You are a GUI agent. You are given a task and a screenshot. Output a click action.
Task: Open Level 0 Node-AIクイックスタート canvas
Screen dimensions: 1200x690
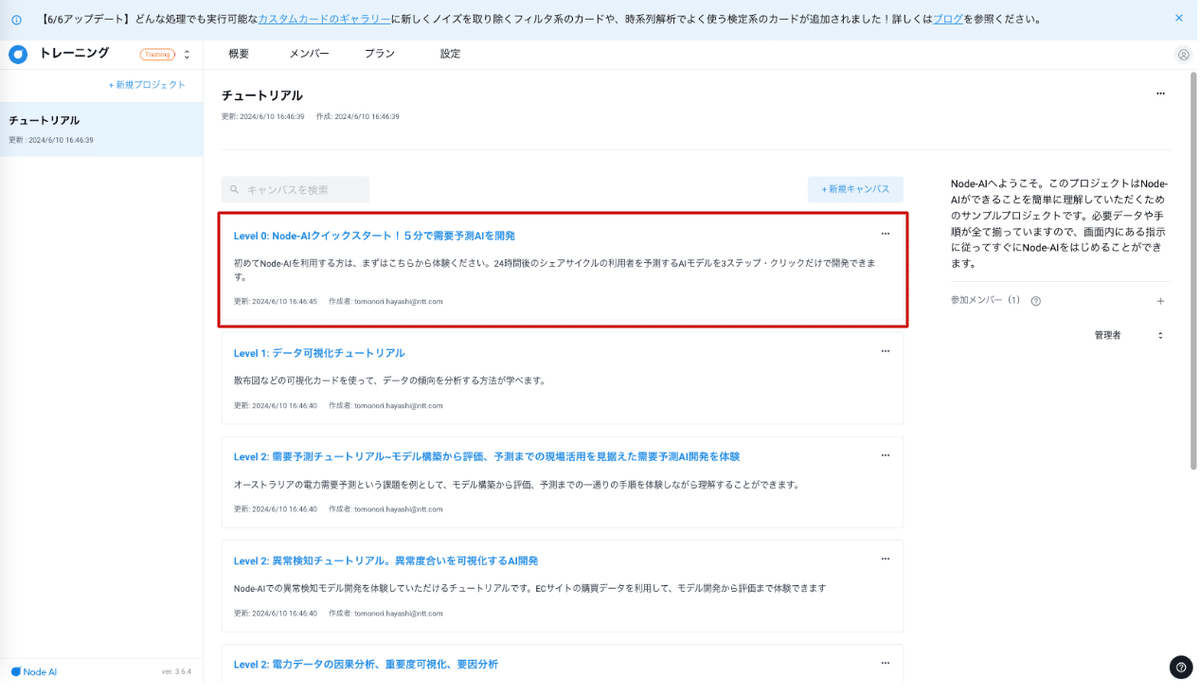(x=374, y=236)
